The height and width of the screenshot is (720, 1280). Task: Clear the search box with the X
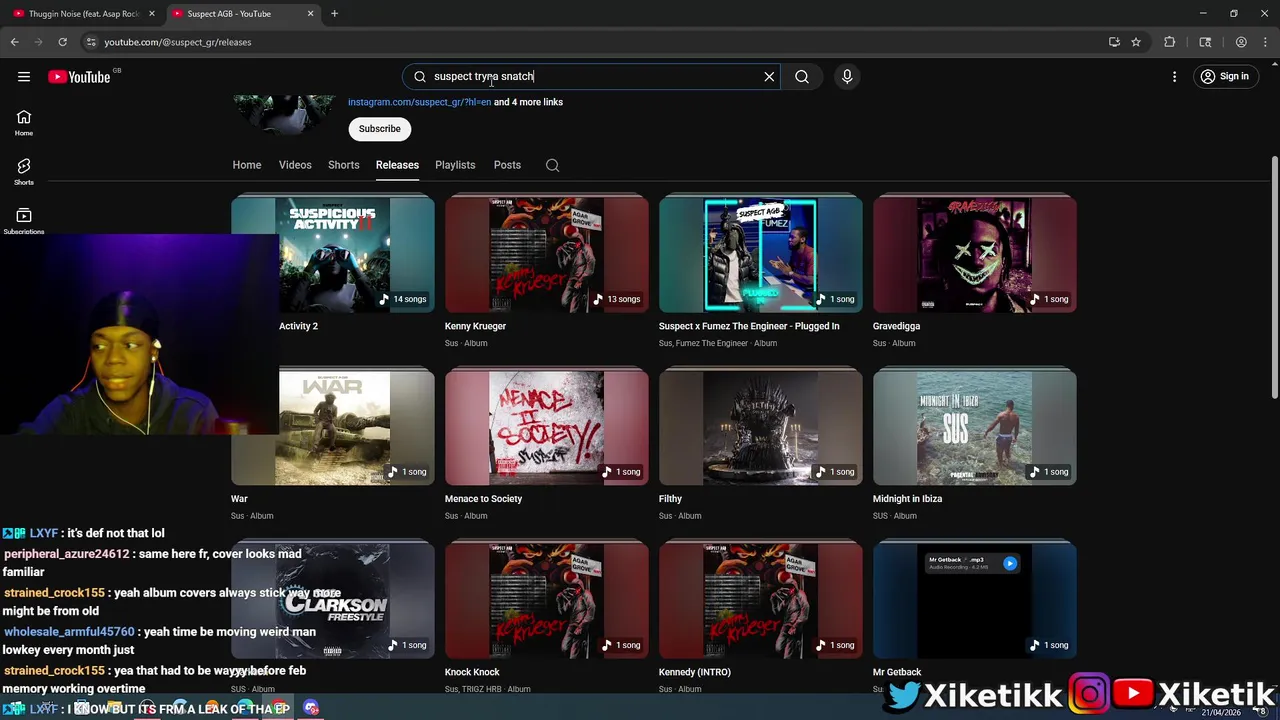coord(769,76)
